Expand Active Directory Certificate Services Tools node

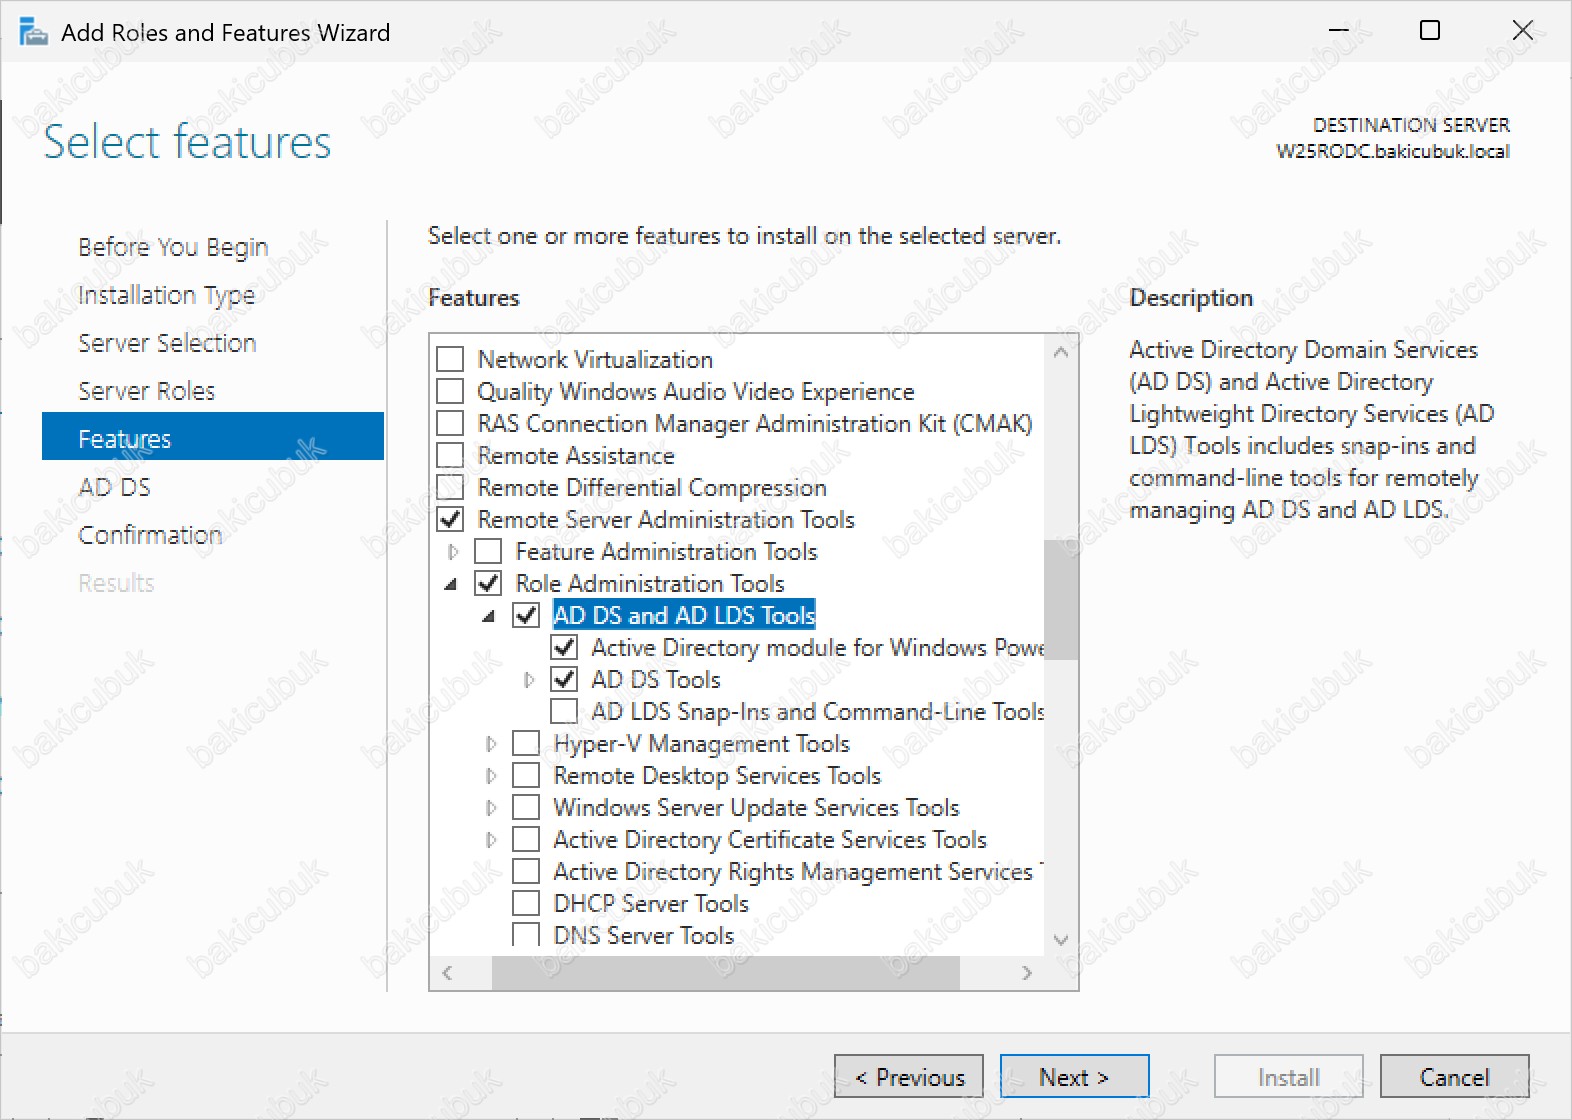491,839
